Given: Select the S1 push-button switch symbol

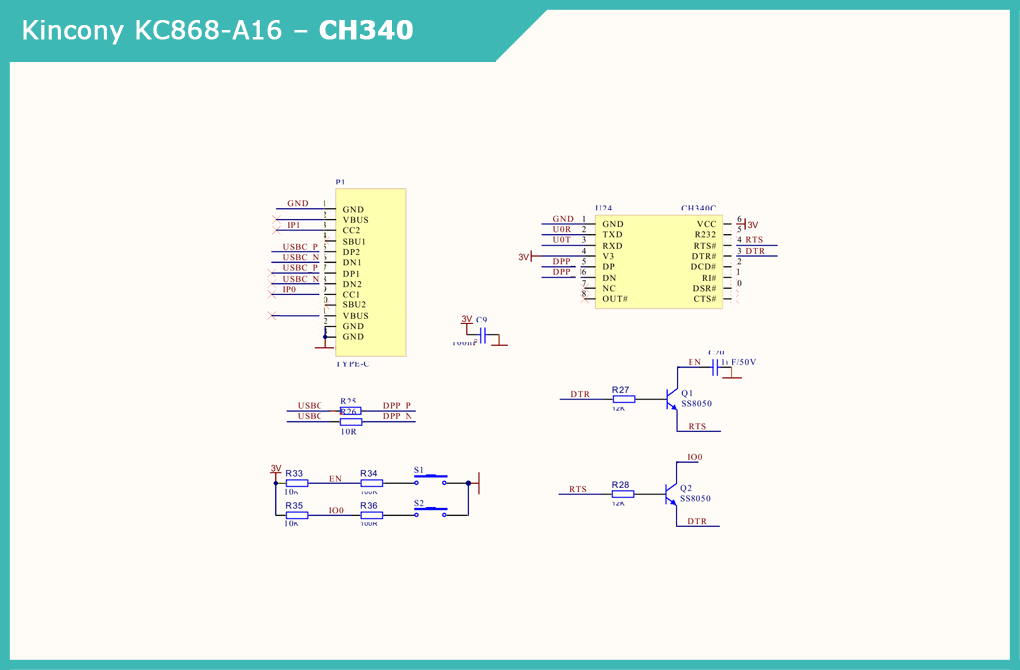Looking at the screenshot, I should click(431, 480).
